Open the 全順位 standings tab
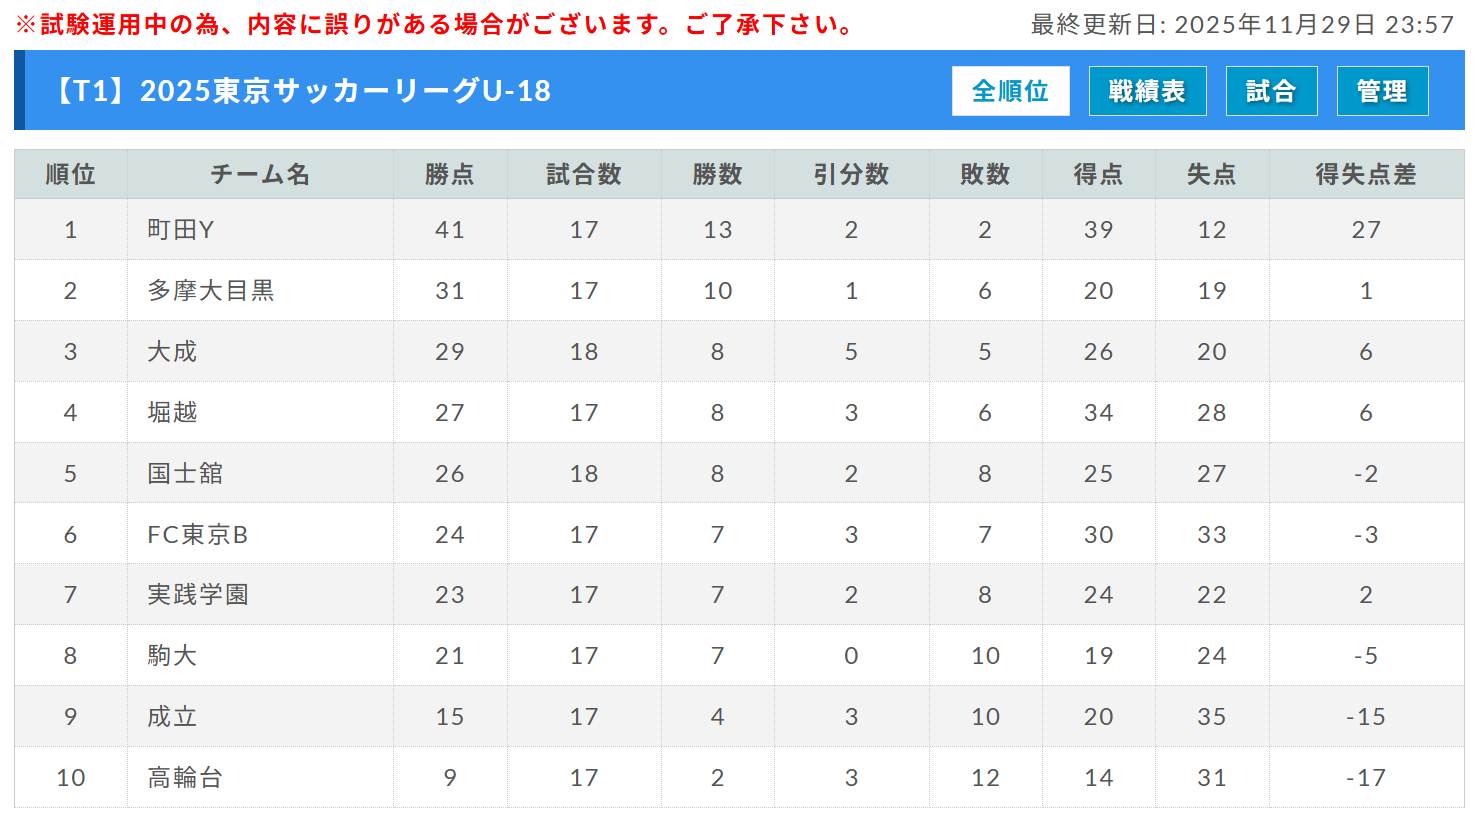The width and height of the screenshot is (1478, 822). (1010, 91)
